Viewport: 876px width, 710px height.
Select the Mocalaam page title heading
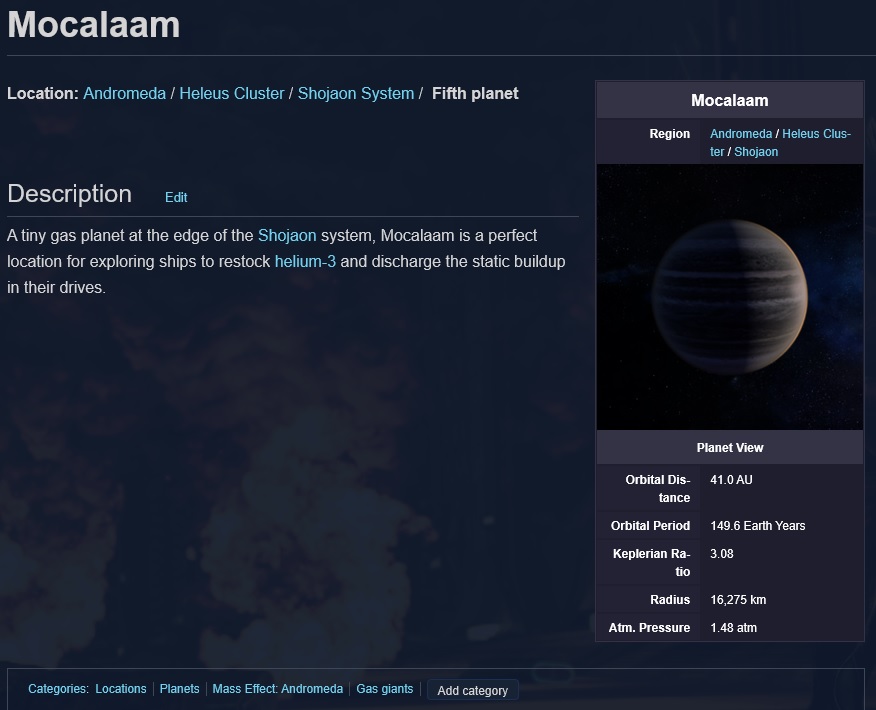(x=94, y=25)
